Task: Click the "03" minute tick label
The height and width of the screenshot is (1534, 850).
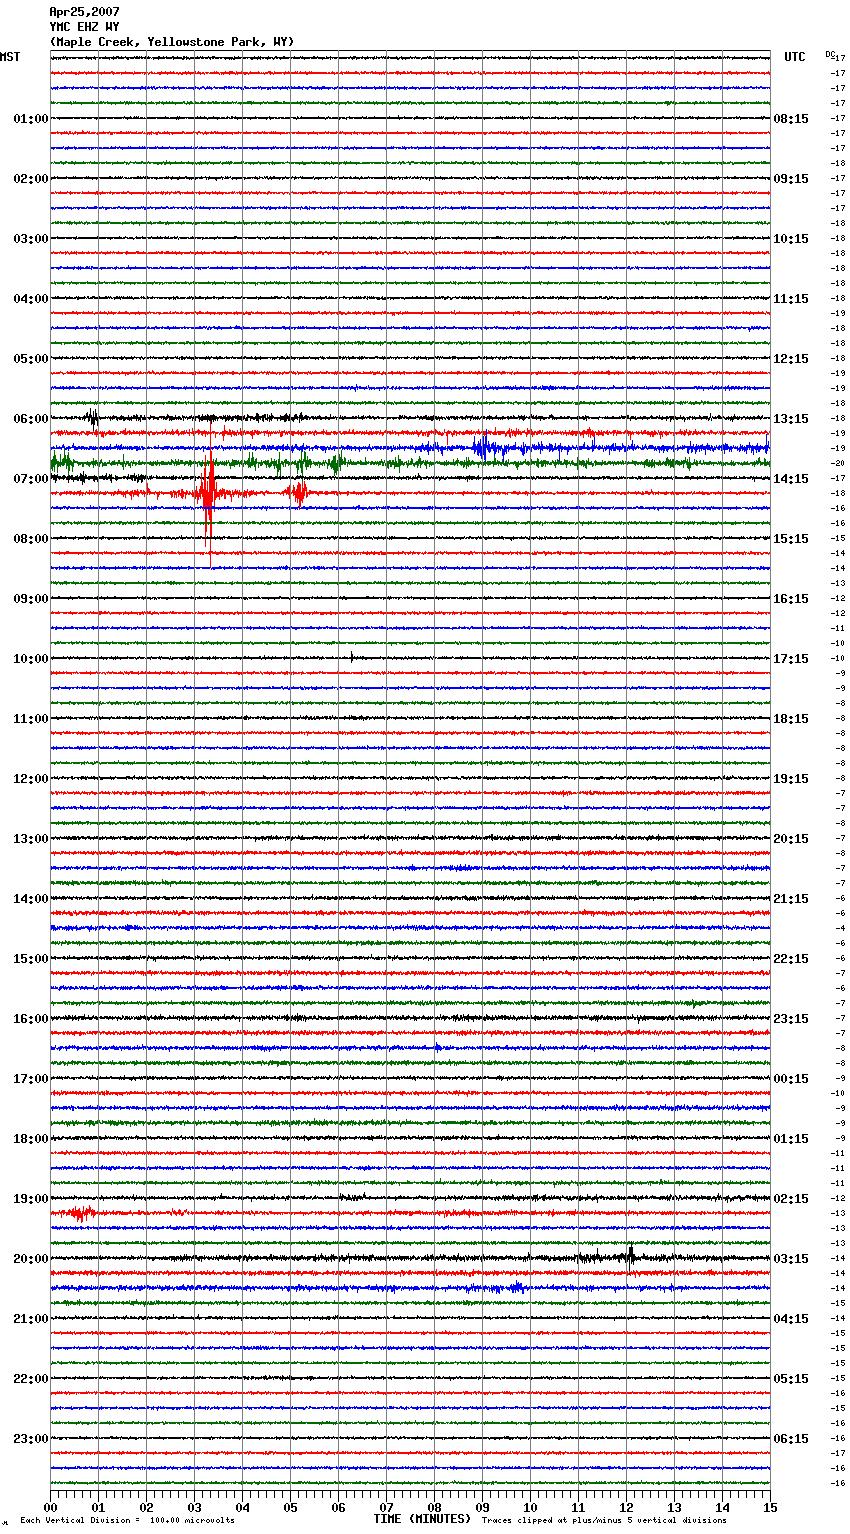Action: (195, 1507)
